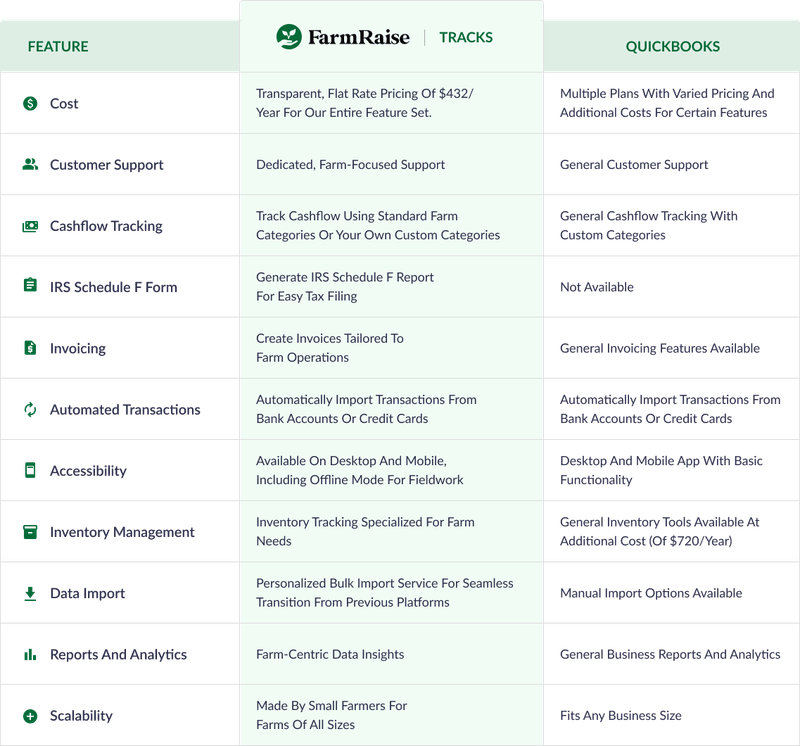This screenshot has width=800, height=746.
Task: Click the flat rate pricing description
Action: point(364,103)
